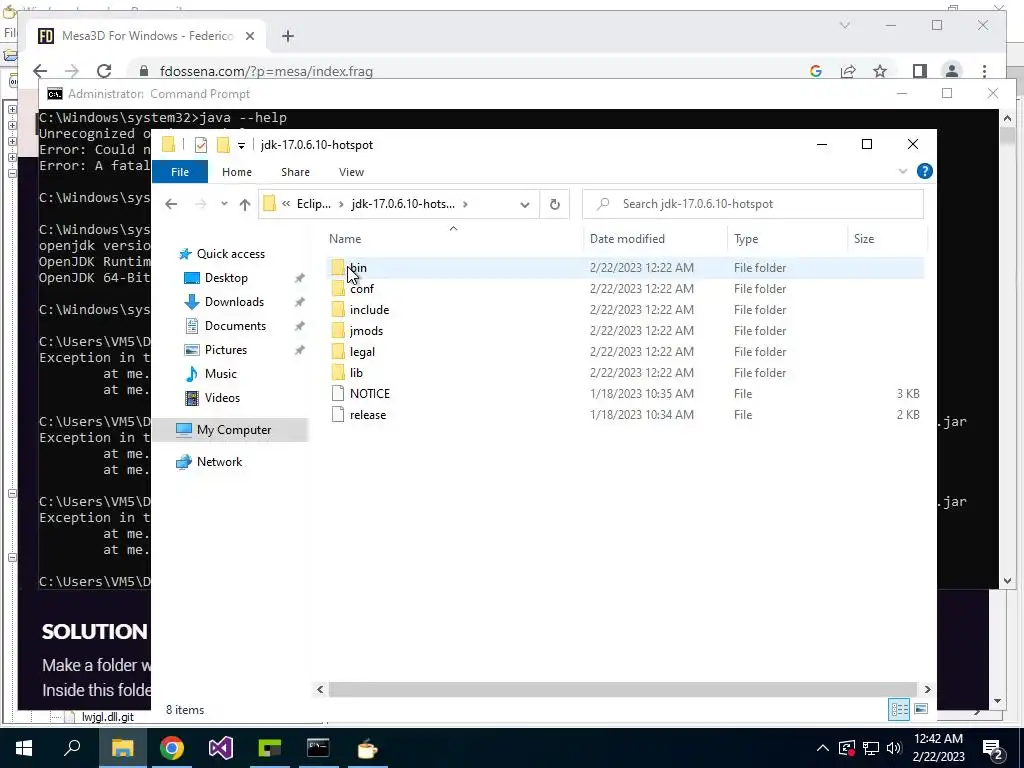Select the release file icon
1024x768 pixels.
pos(338,415)
